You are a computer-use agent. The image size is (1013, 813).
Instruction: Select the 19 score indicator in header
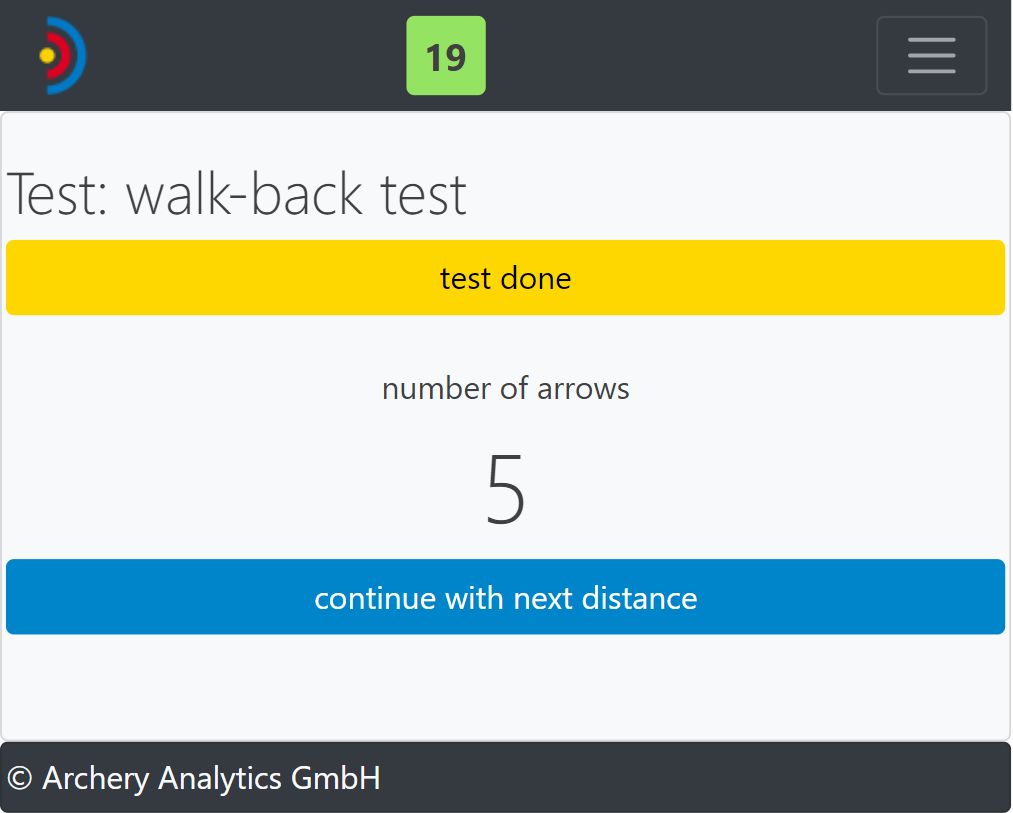[x=446, y=56]
